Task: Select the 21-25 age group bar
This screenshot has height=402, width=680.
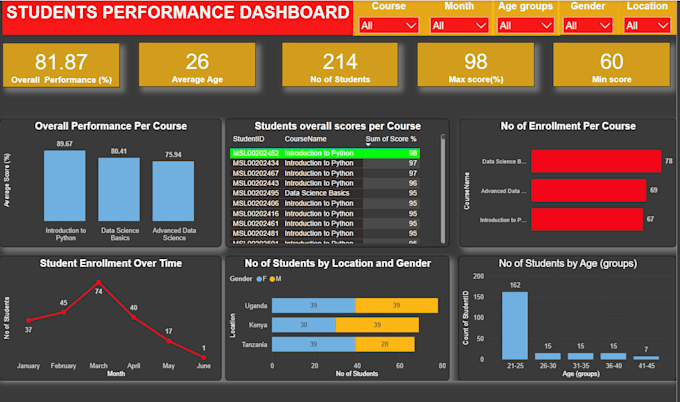Action: [x=515, y=326]
